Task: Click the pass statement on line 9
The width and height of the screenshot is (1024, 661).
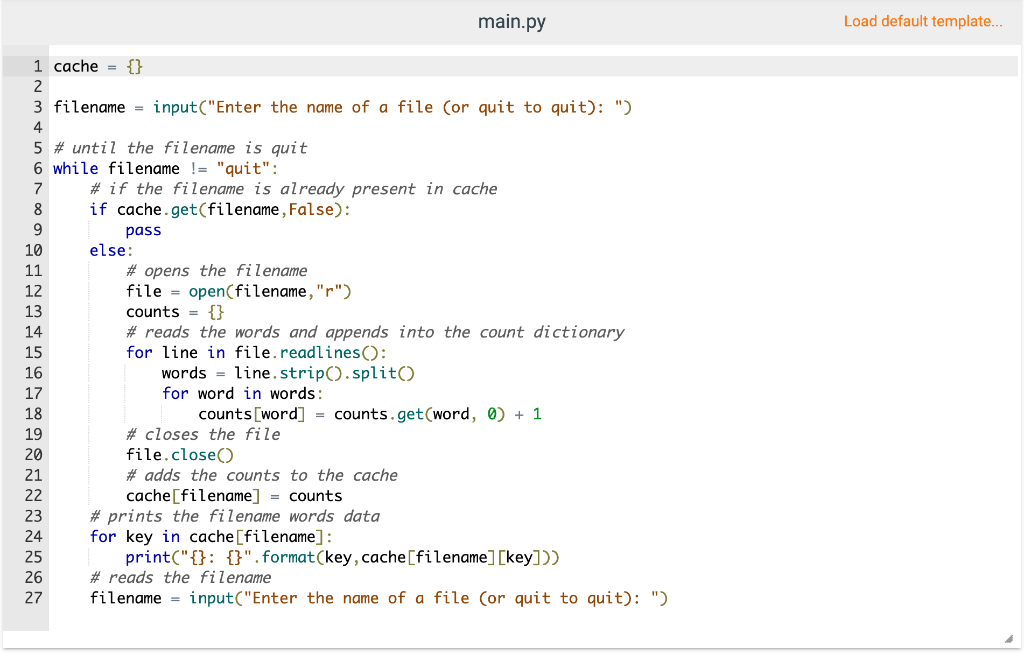Action: 142,229
